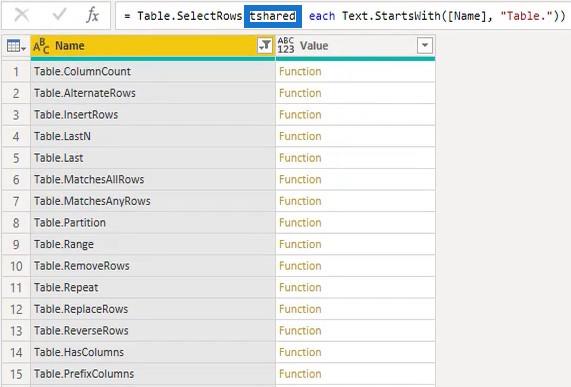Open the Value column dropdown arrow
Image resolution: width=571 pixels, height=387 pixels.
pos(425,46)
